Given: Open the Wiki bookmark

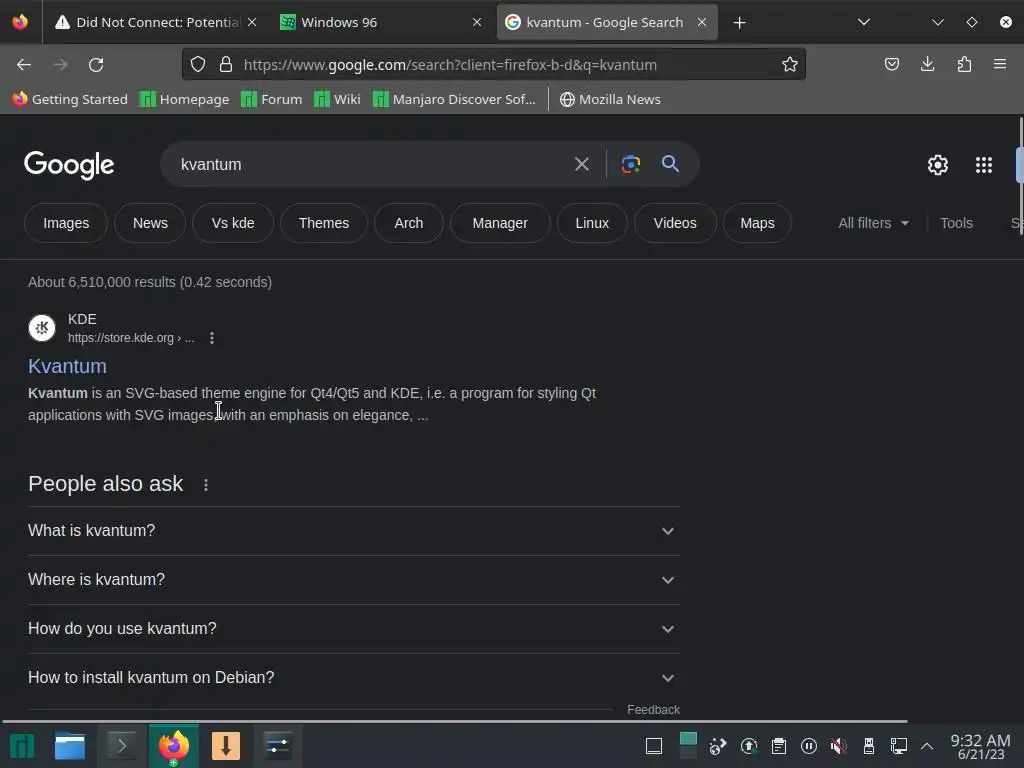Looking at the screenshot, I should click(x=337, y=100).
